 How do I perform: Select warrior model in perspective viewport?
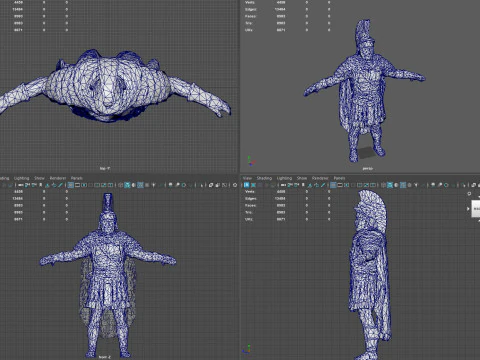tap(364, 90)
